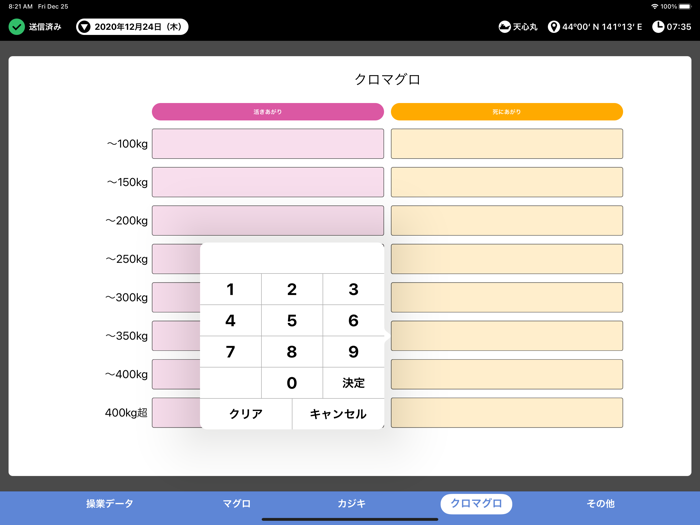700x525 pixels.
Task: Open the その他 tab
Action: (600, 504)
